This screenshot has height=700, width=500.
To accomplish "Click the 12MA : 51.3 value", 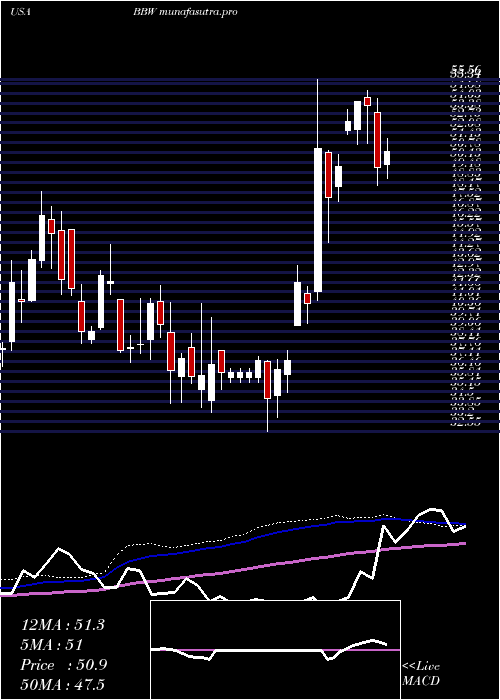I will (x=62, y=625).
